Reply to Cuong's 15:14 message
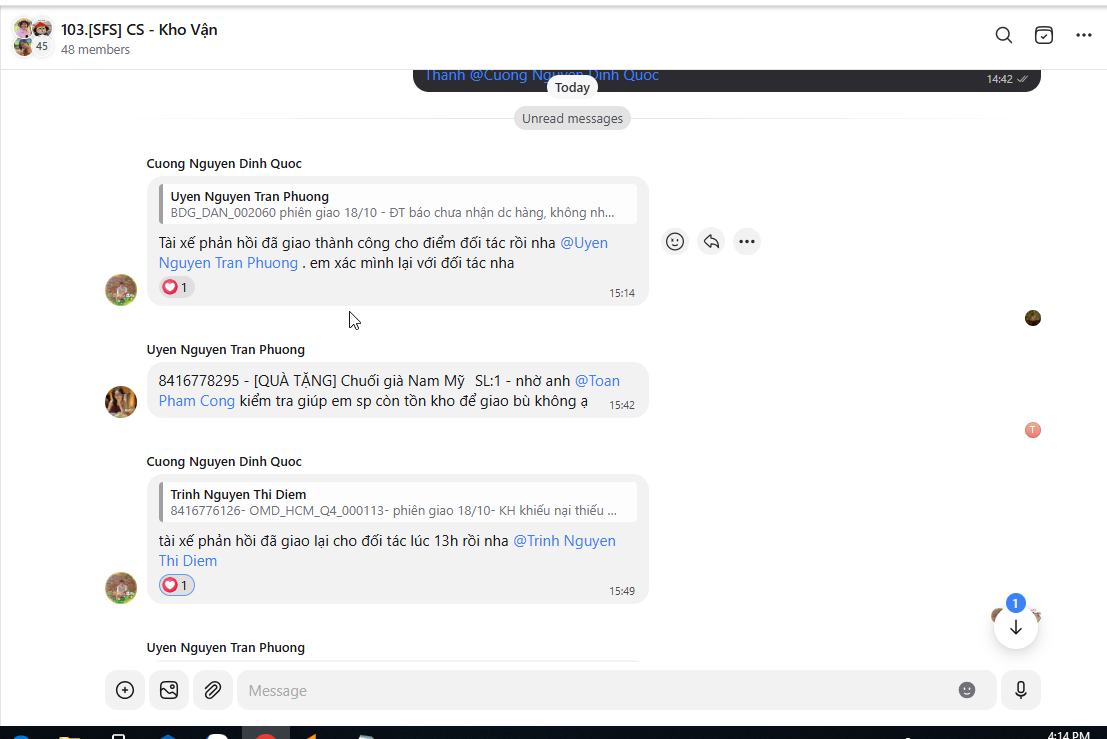 [711, 241]
